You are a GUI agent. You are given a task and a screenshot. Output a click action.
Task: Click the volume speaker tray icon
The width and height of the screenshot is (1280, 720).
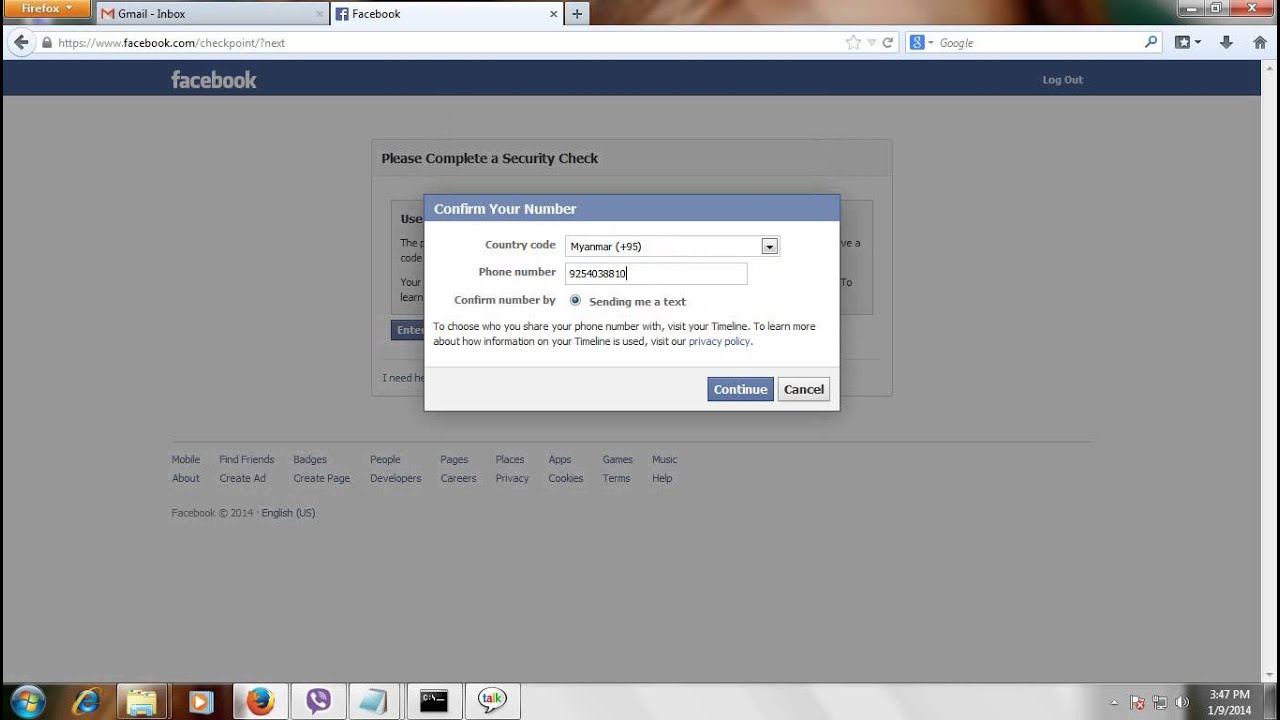(1183, 702)
